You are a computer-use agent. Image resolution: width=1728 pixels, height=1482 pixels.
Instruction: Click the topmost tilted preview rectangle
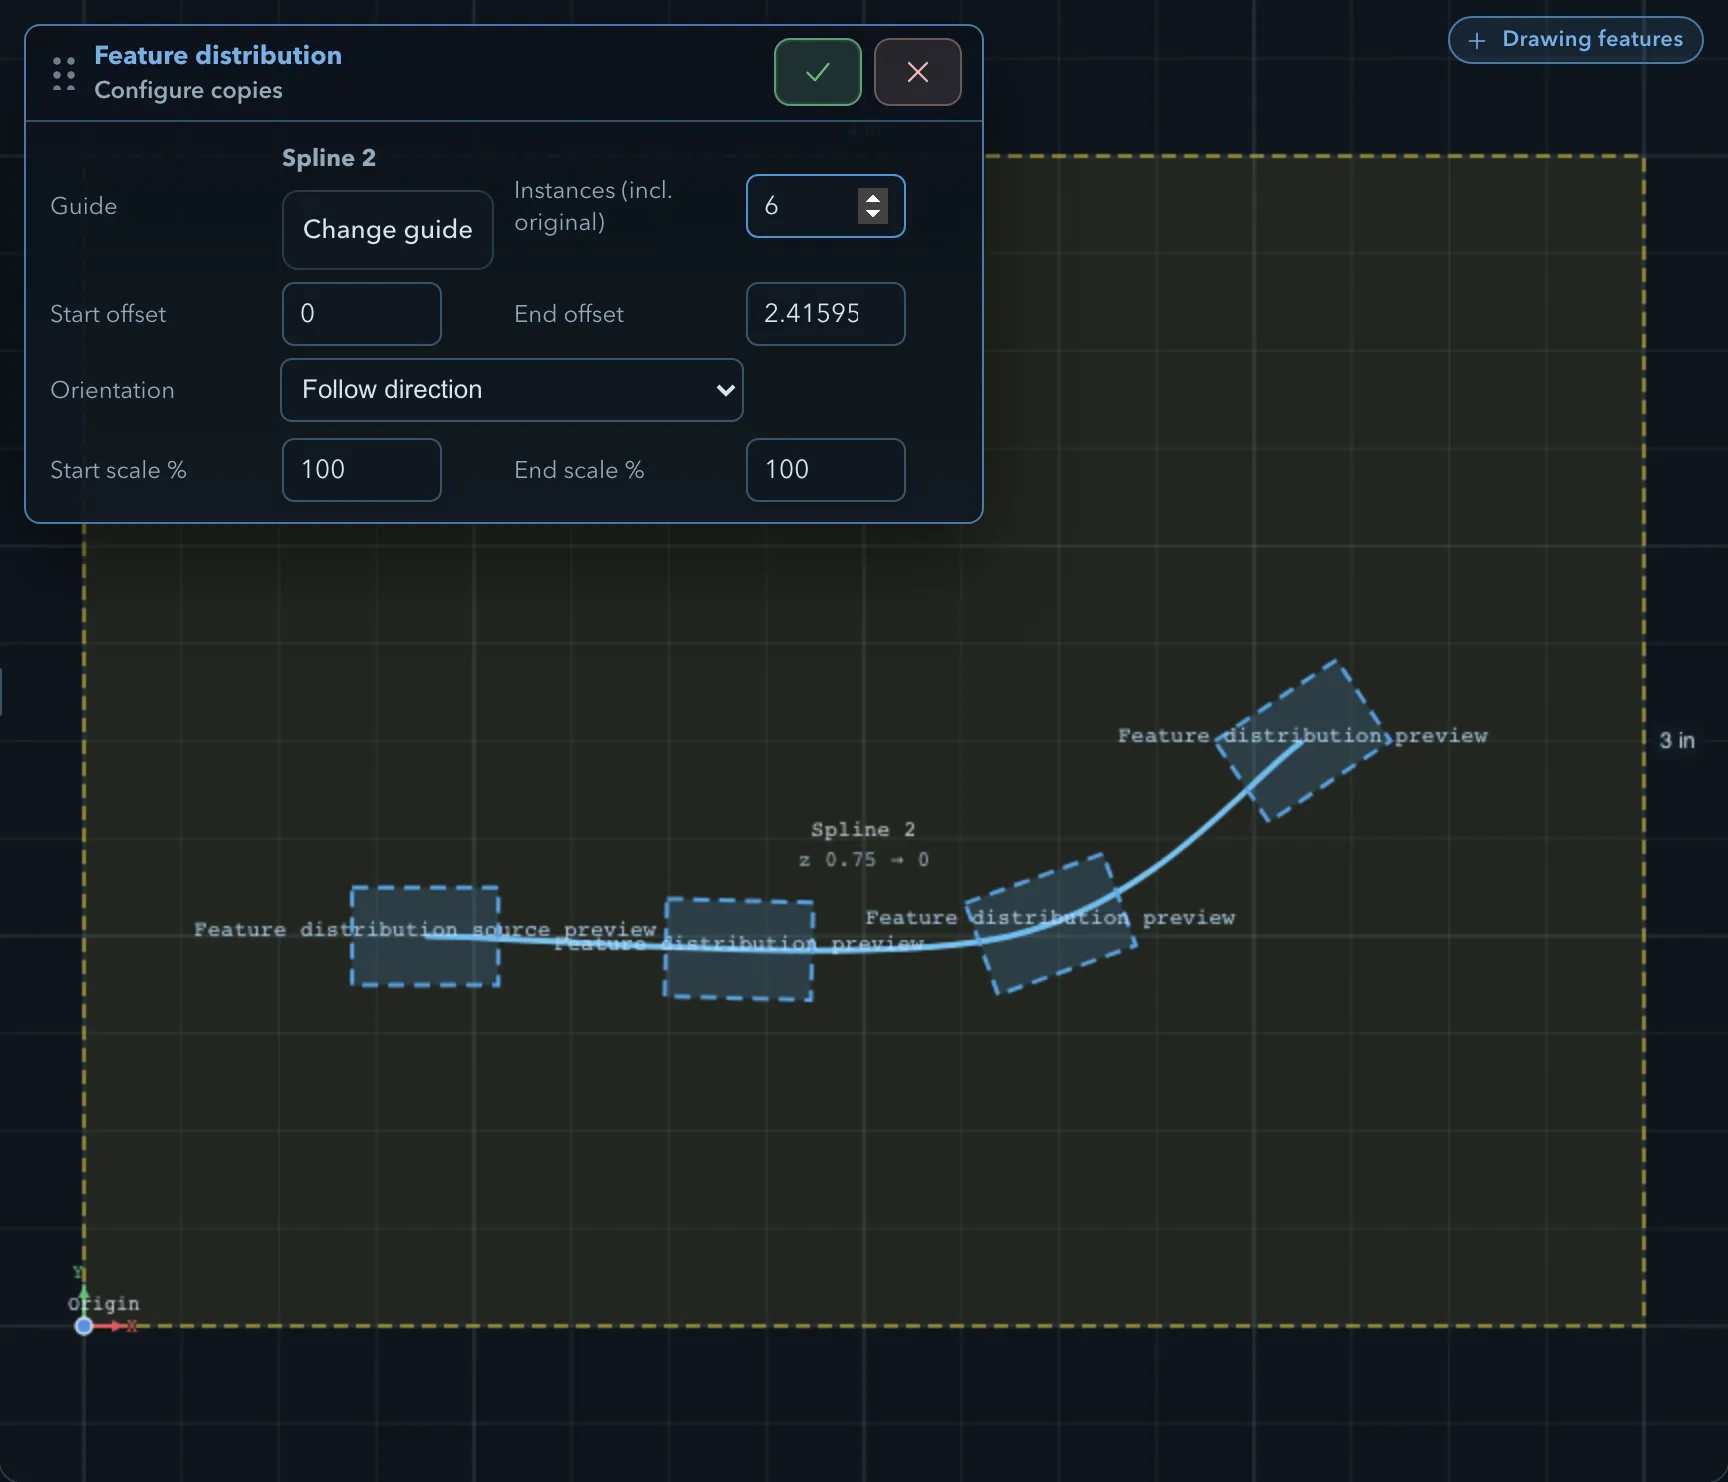pos(1304,740)
